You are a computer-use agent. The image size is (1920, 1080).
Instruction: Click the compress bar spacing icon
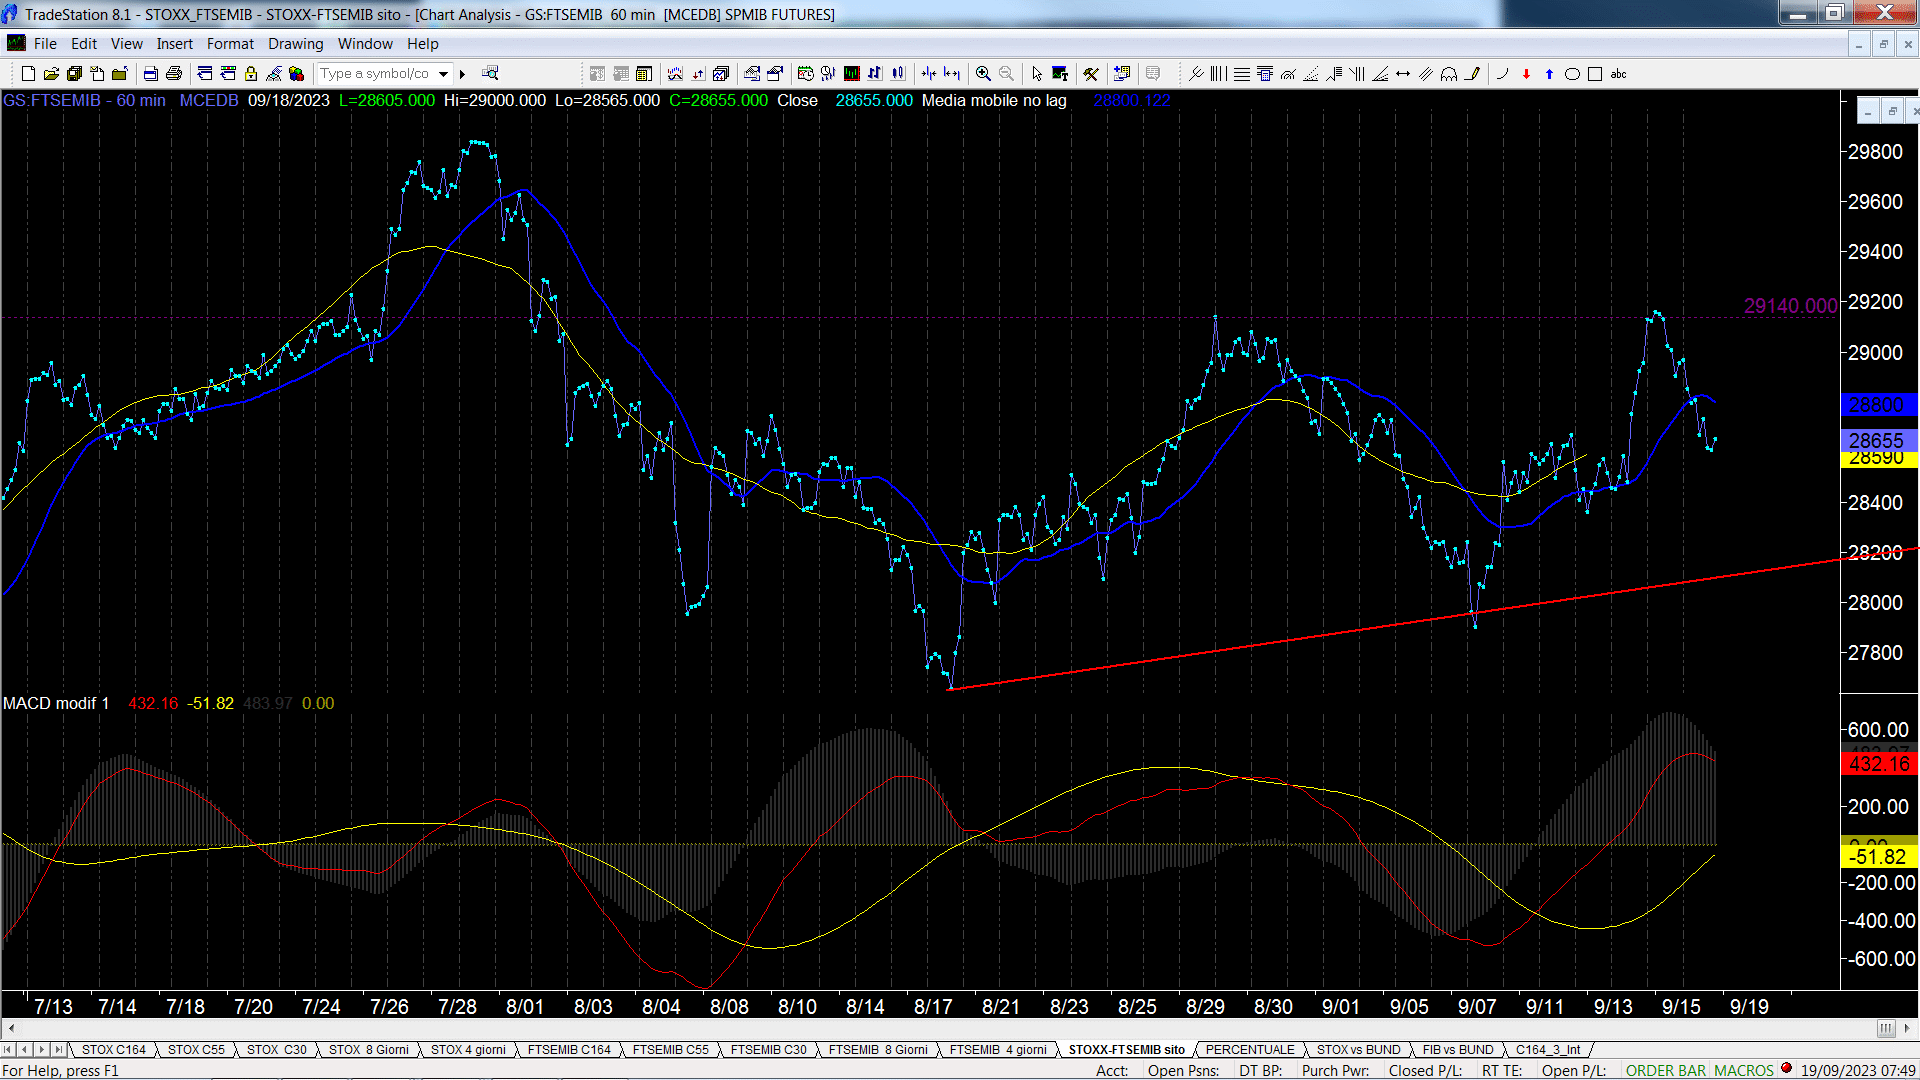929,74
